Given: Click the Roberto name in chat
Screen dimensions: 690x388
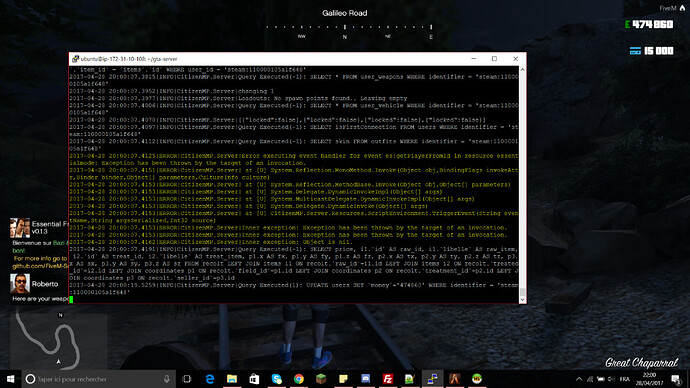Looking at the screenshot, I should click(45, 284).
